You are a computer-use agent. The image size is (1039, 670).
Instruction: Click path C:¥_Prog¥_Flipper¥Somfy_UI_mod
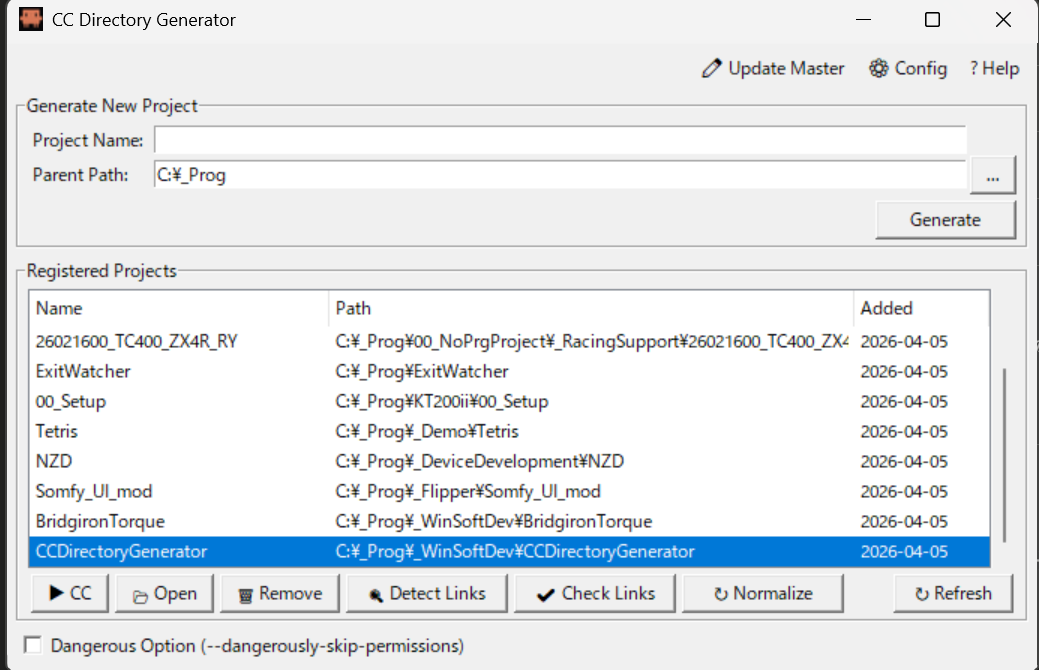(468, 491)
